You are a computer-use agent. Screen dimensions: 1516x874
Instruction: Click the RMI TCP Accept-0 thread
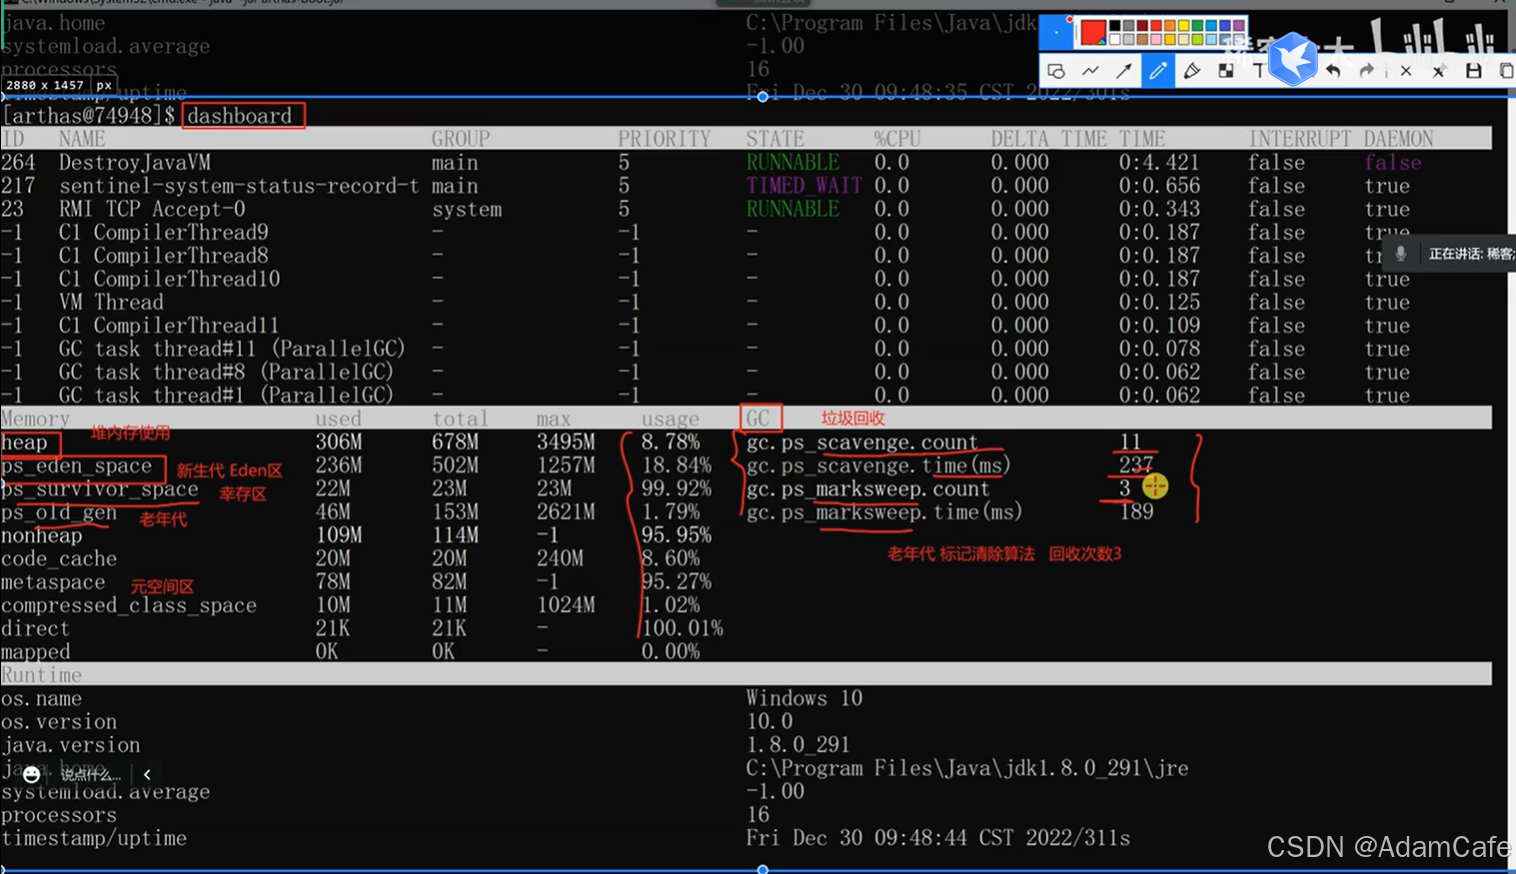[152, 209]
